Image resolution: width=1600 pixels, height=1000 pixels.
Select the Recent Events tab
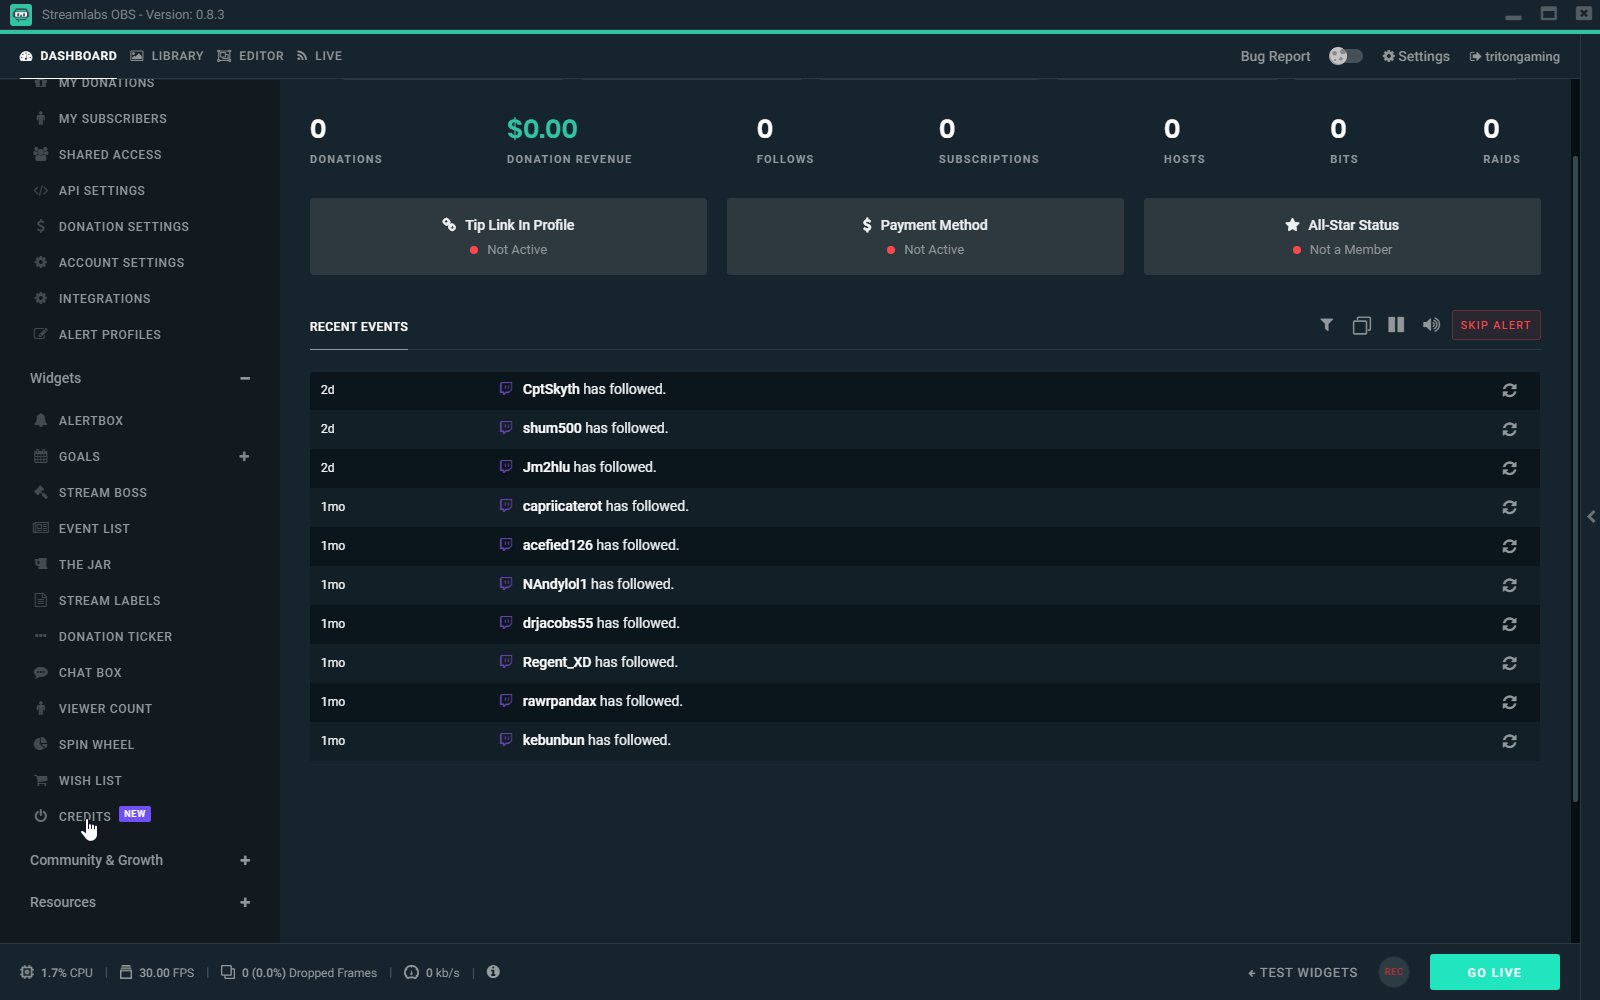click(x=359, y=327)
